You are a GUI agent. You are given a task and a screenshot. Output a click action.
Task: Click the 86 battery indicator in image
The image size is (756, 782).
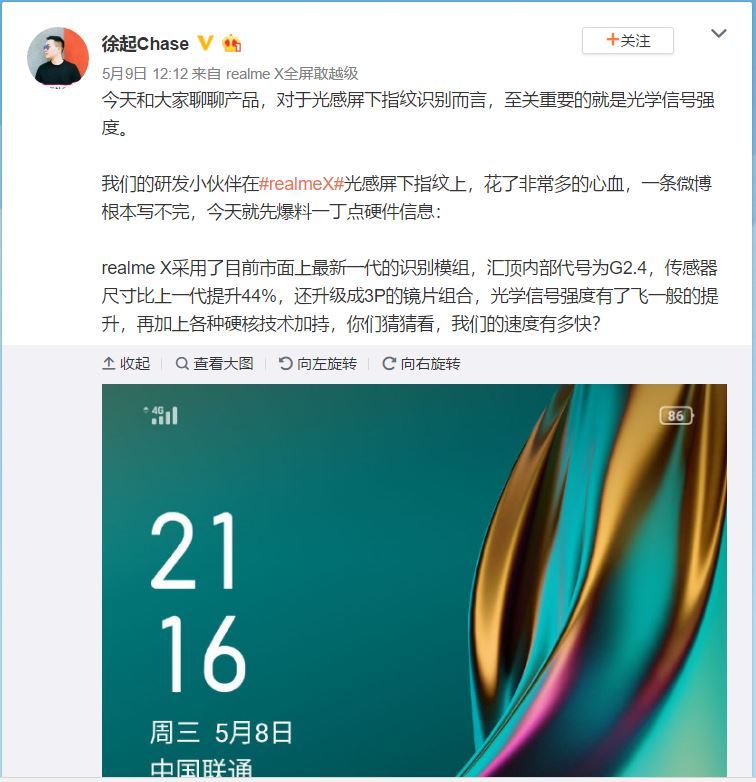coord(676,415)
